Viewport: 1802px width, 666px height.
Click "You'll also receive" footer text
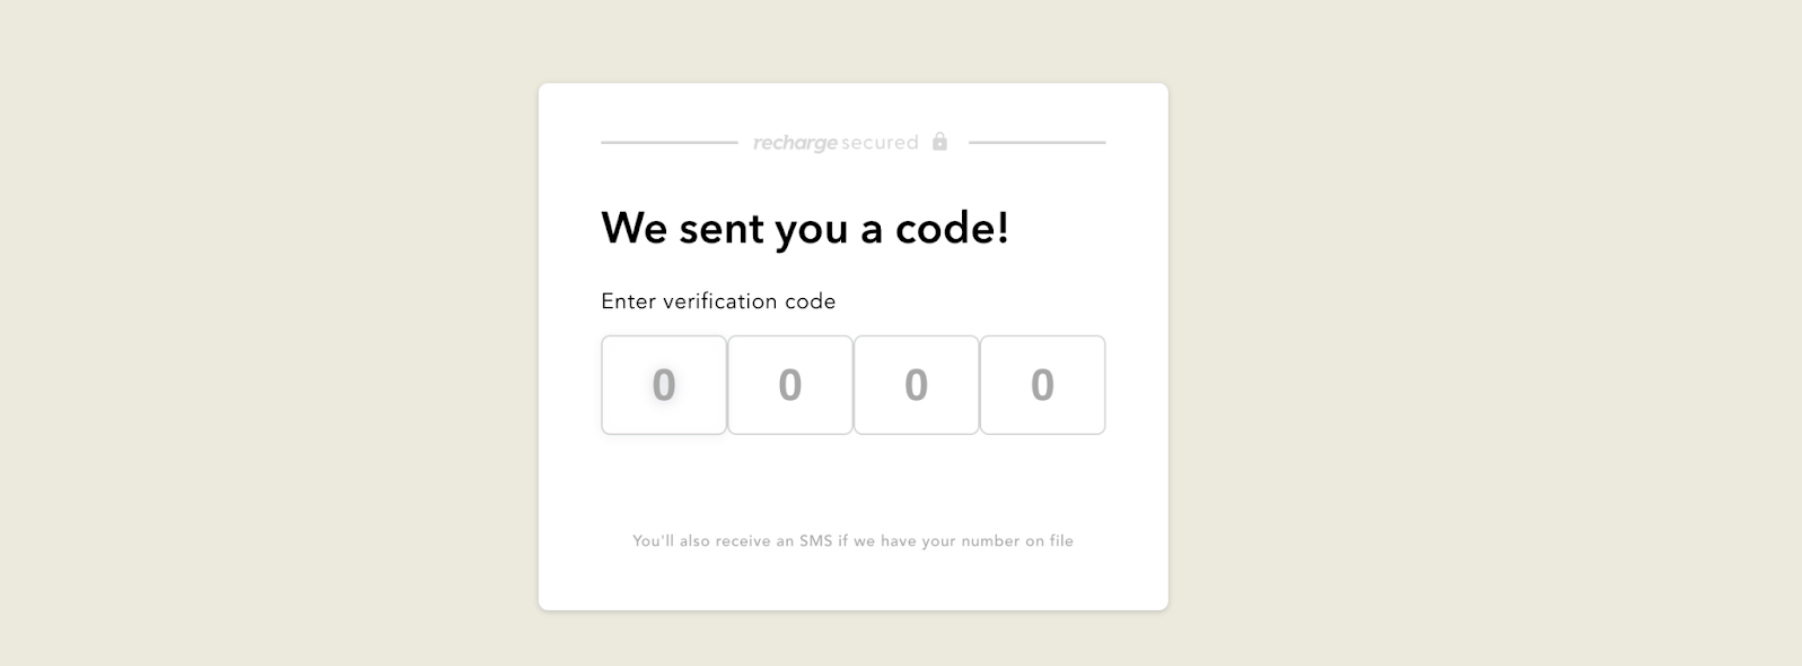[x=701, y=541]
